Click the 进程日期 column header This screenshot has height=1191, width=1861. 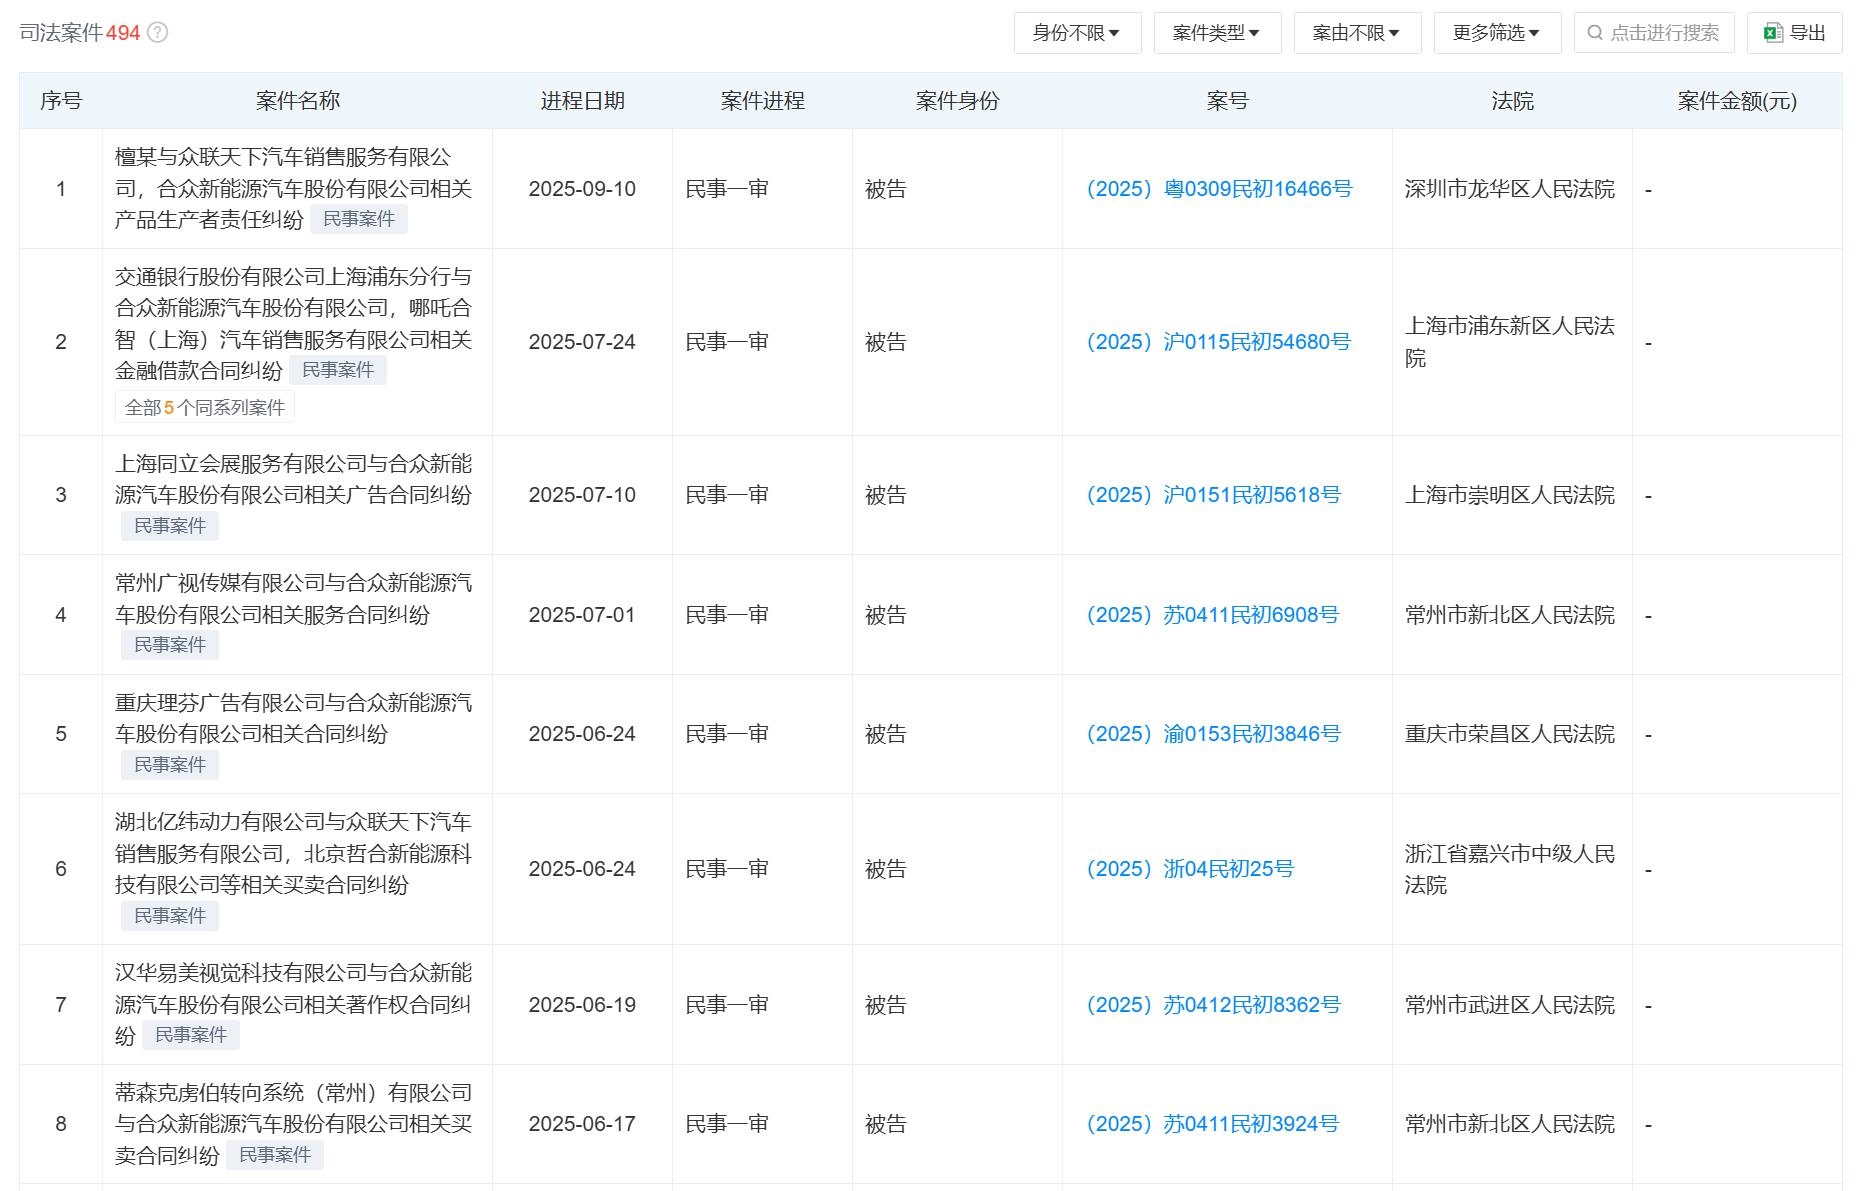click(582, 101)
